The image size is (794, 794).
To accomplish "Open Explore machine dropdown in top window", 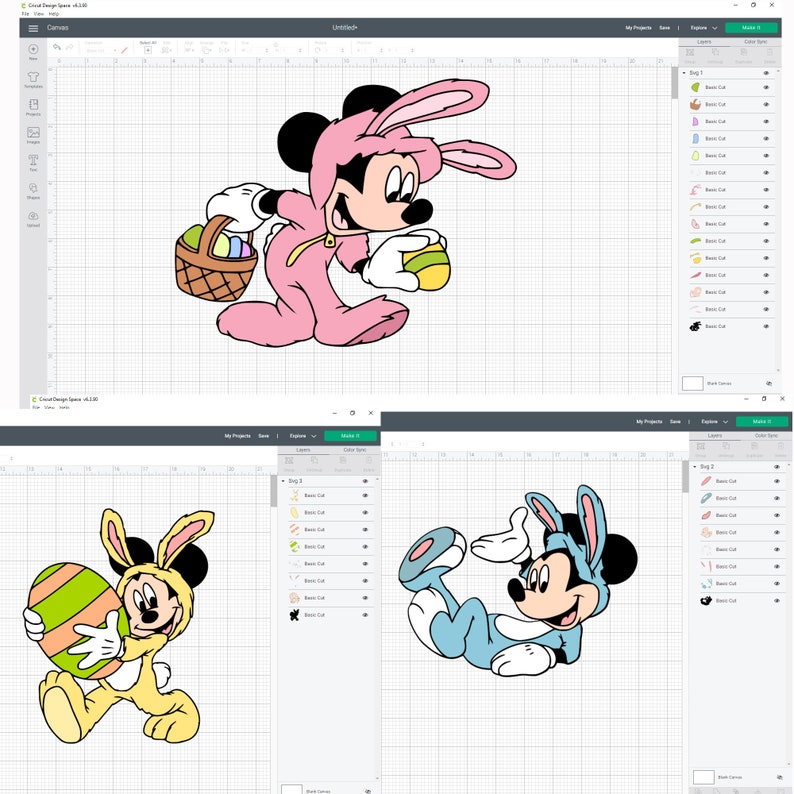I will [704, 28].
